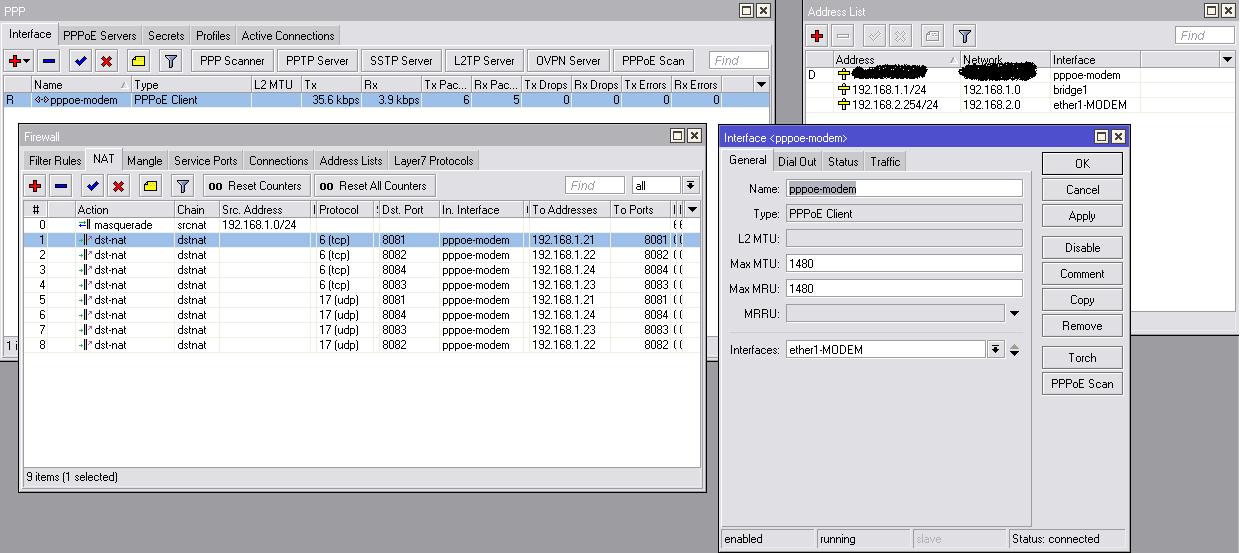The width and height of the screenshot is (1240, 553).
Task: Click the filter funnel icon in PPP window
Action: 171,61
